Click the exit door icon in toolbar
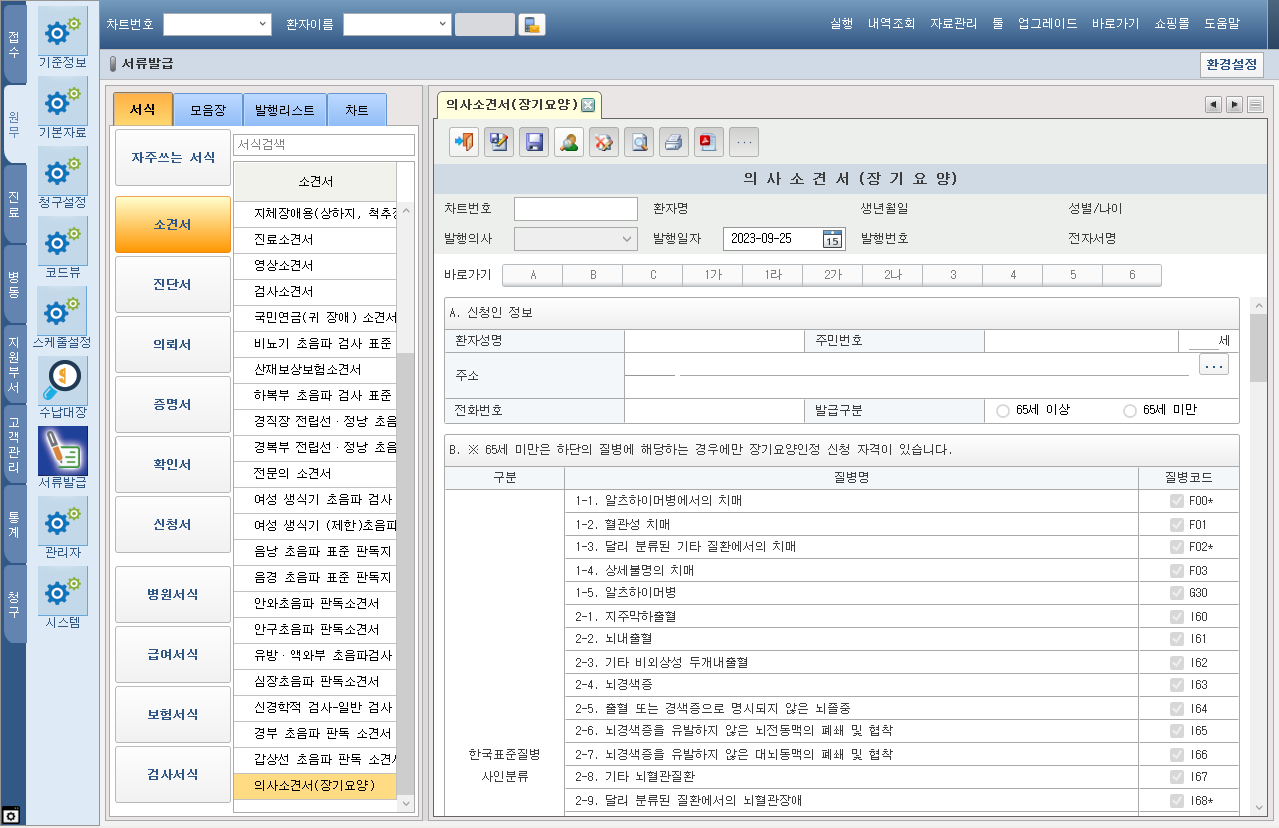Screen dimensions: 1279x828 [x=464, y=142]
